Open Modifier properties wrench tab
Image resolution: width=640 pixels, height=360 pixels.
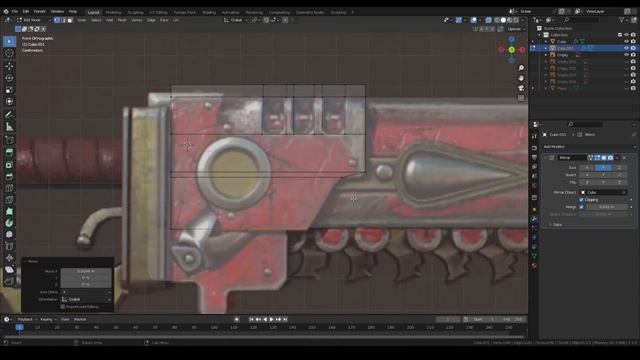pos(534,219)
